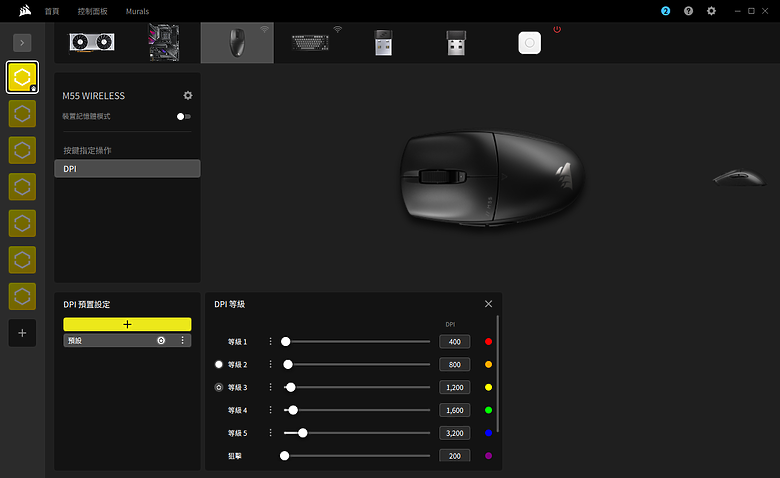The height and width of the screenshot is (478, 780).
Task: Select the 預設 DPI preset row
Action: [127, 340]
